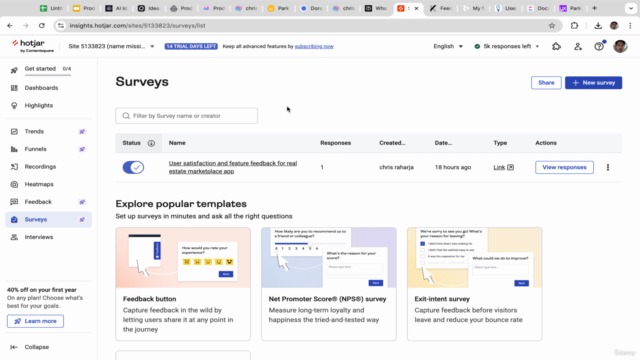The image size is (640, 360).
Task: Close the active Hotjar tab
Action: [416, 8]
